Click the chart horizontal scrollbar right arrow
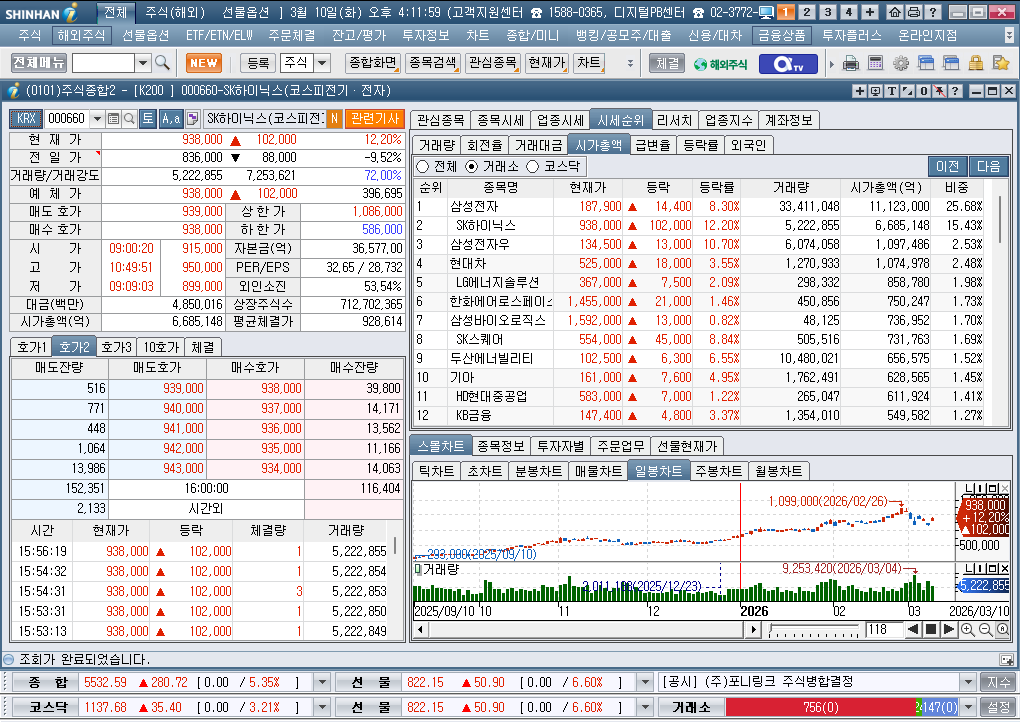This screenshot has height=722, width=1020. 753,630
